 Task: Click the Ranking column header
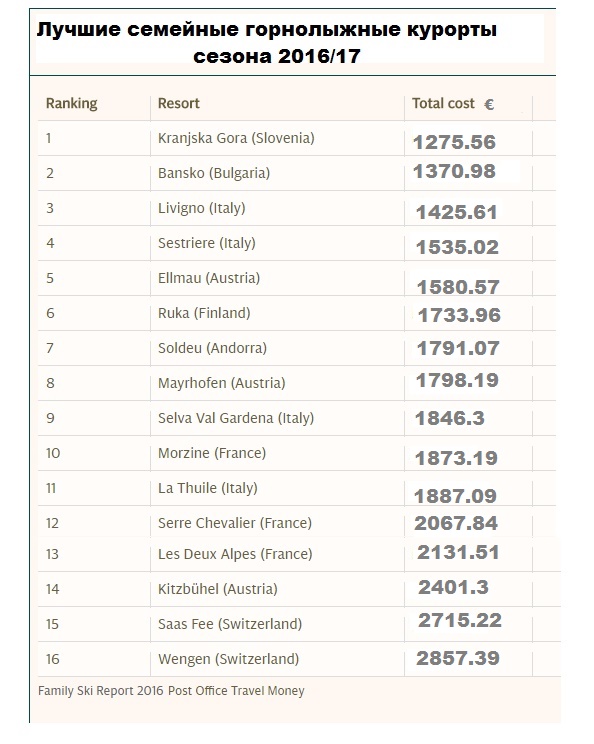point(71,103)
